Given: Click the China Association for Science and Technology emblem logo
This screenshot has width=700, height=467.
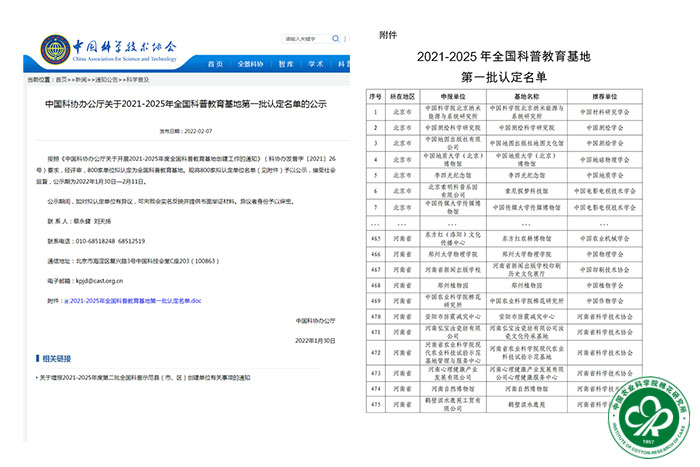Looking at the screenshot, I should pyautogui.click(x=55, y=49).
